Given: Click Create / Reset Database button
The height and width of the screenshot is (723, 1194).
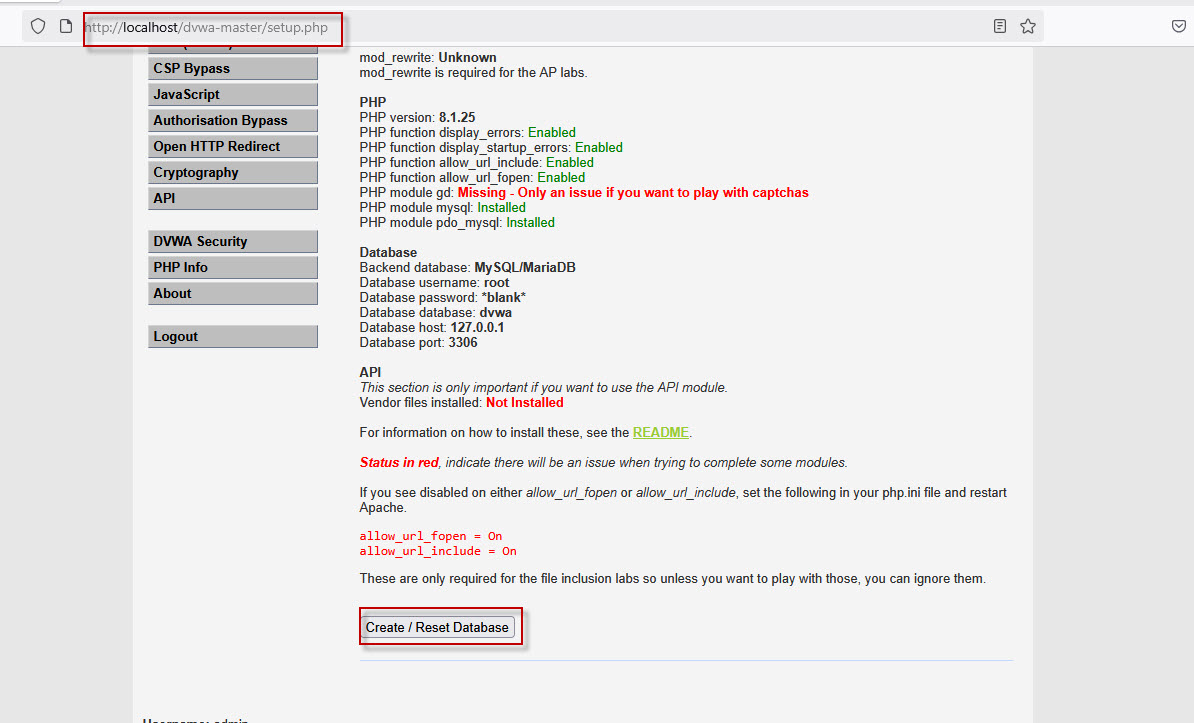Looking at the screenshot, I should point(437,627).
